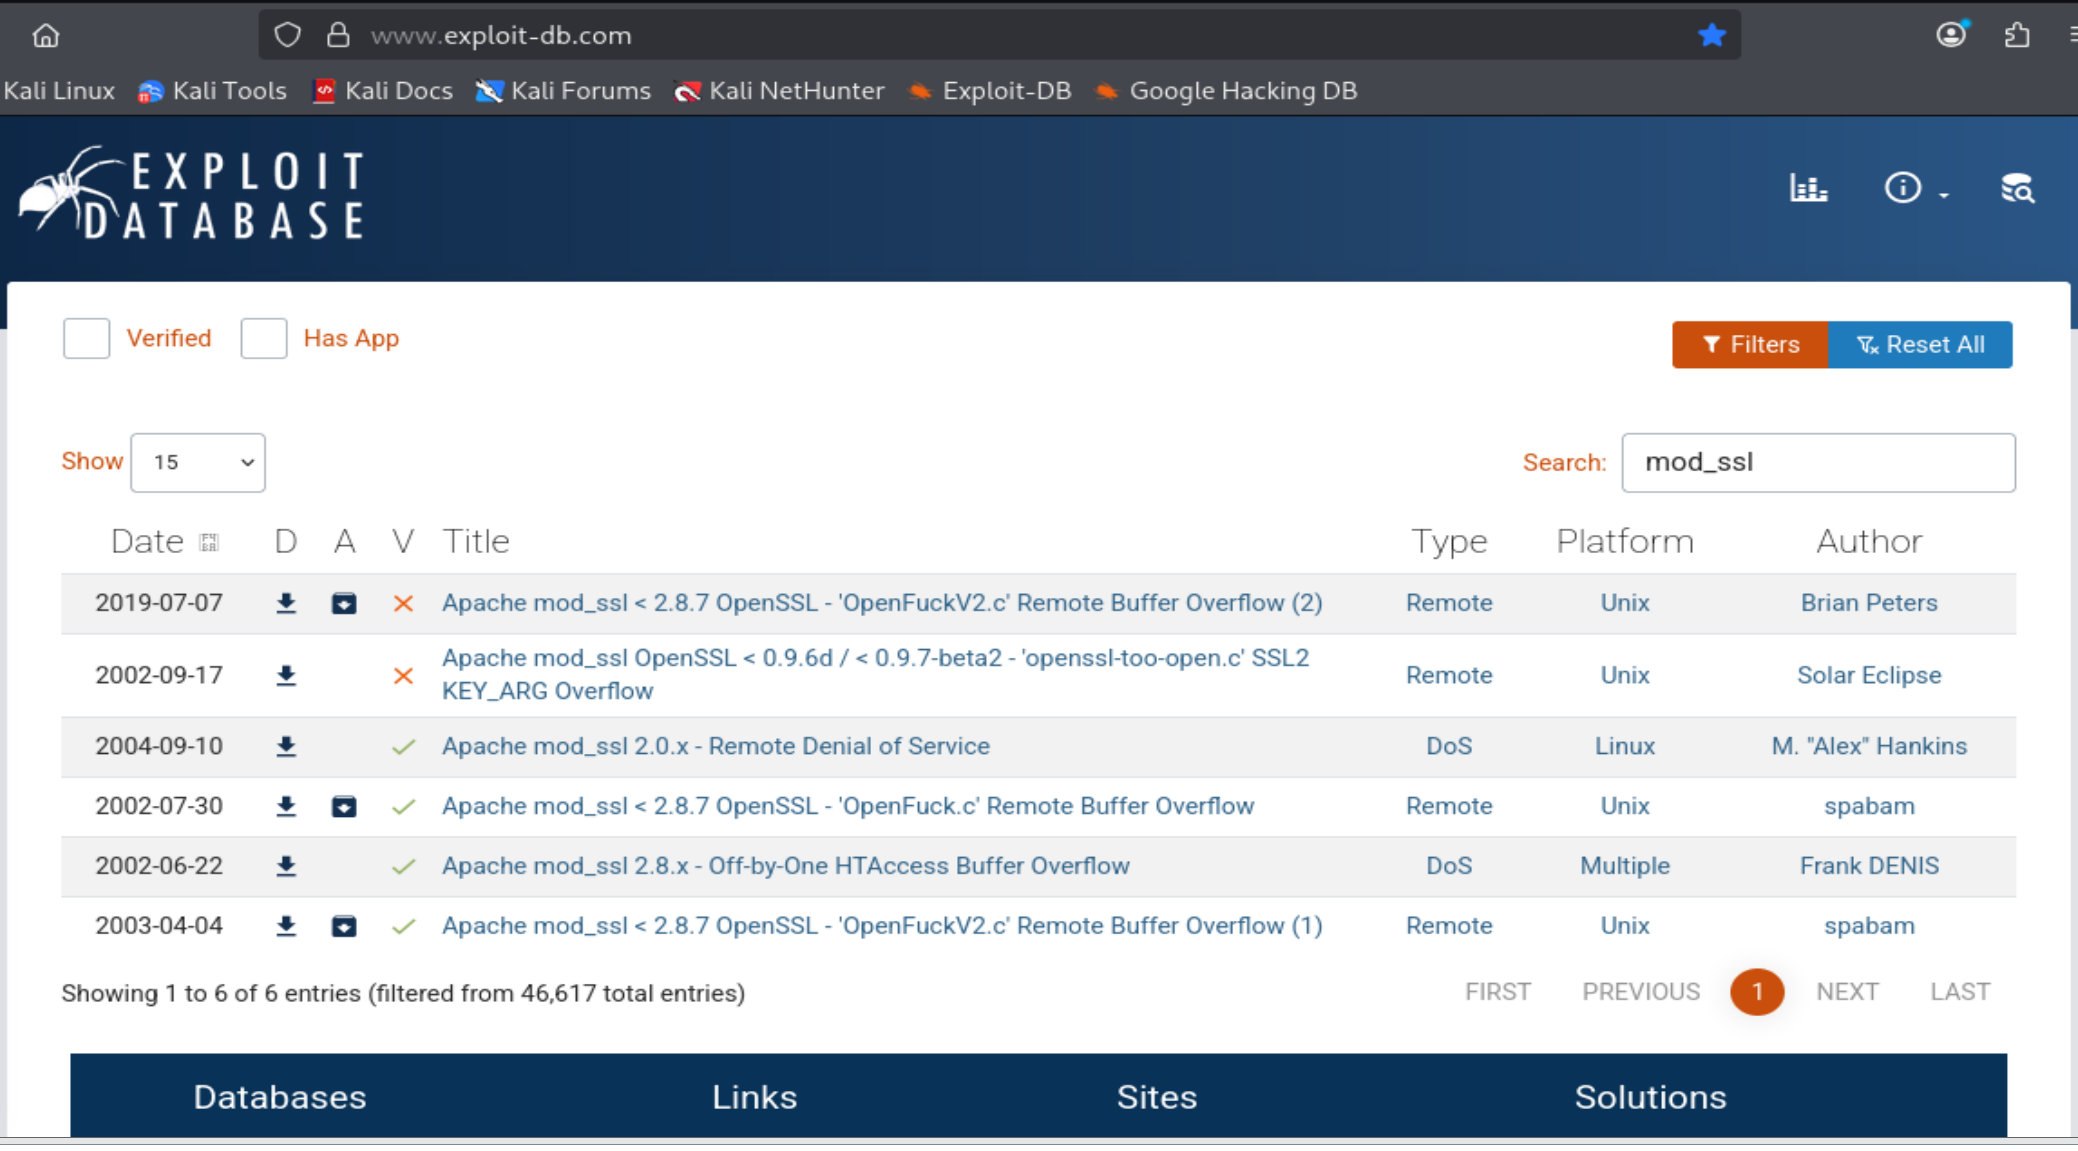The image size is (2078, 1151).
Task: Click the unverified X icon for 2019-07-07 row
Action: tap(403, 603)
